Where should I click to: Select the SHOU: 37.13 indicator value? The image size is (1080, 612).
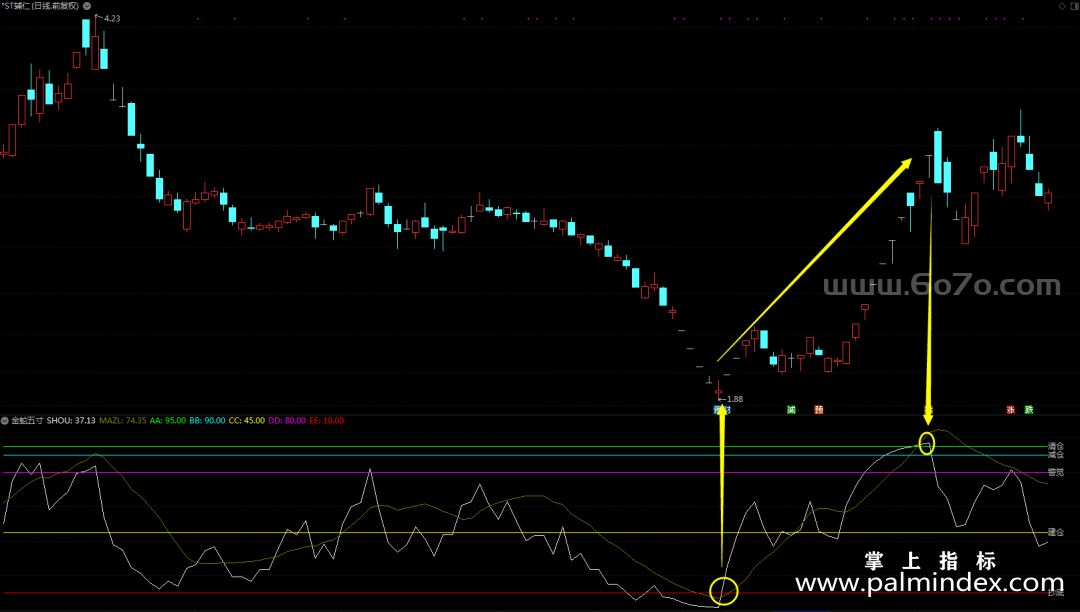tap(71, 421)
